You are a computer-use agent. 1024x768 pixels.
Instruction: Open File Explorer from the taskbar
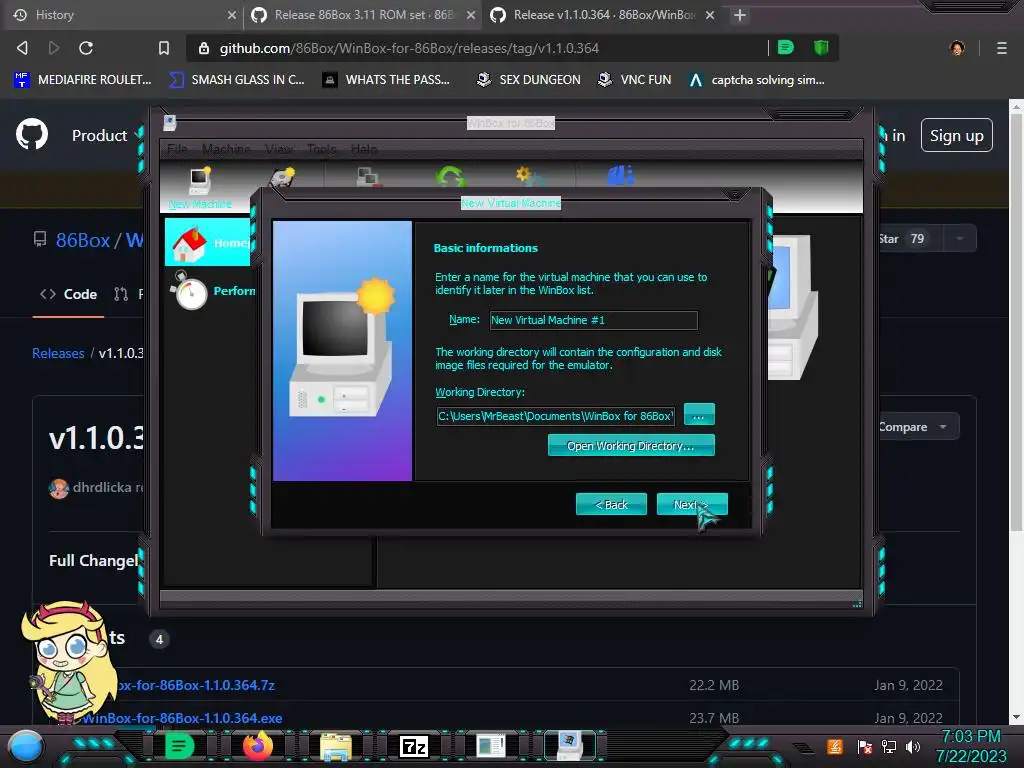(x=336, y=746)
